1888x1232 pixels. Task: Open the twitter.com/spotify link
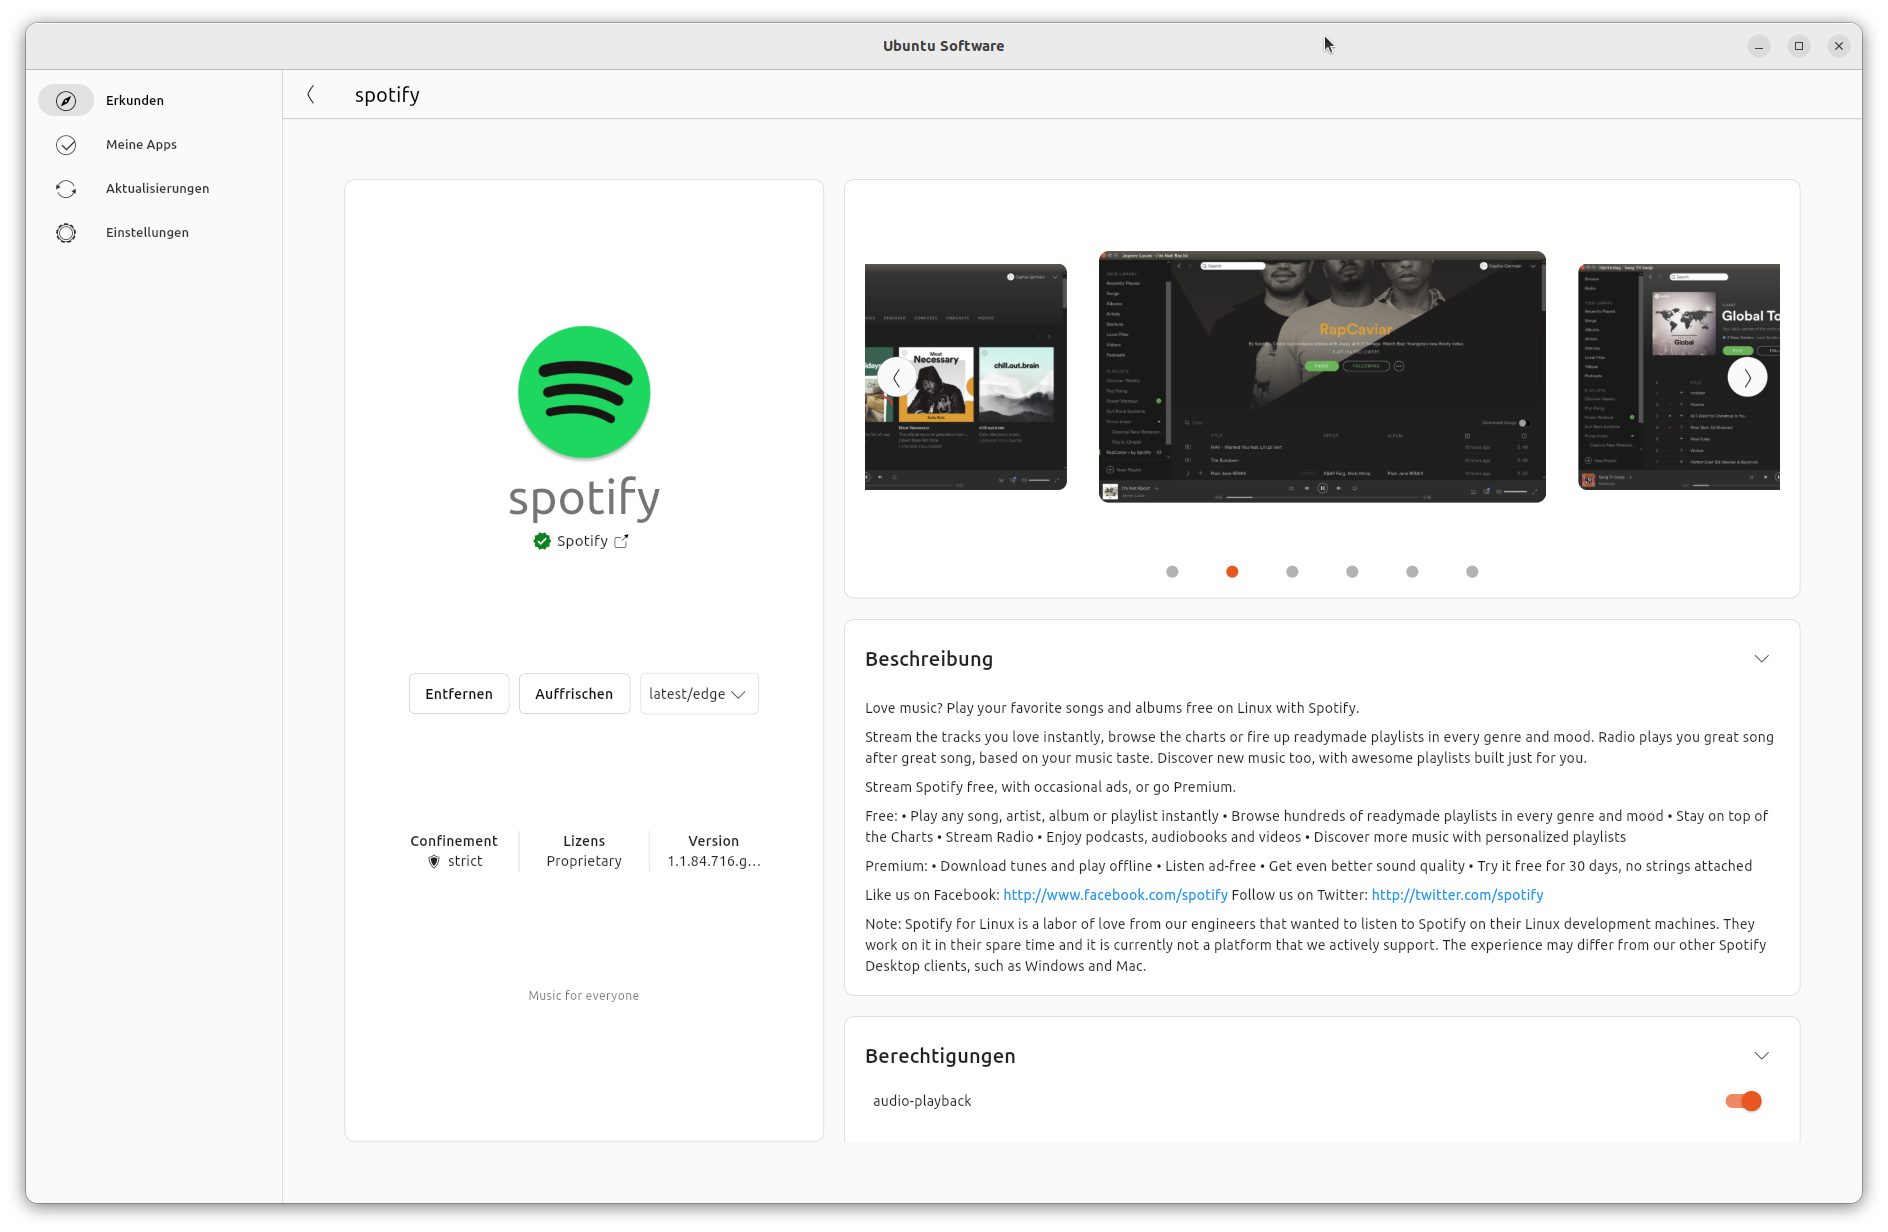(1457, 895)
